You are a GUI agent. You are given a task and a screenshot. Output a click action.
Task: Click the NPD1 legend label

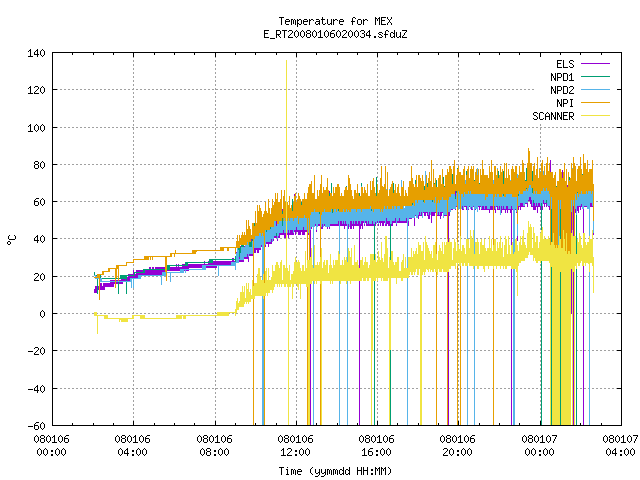[x=562, y=77]
